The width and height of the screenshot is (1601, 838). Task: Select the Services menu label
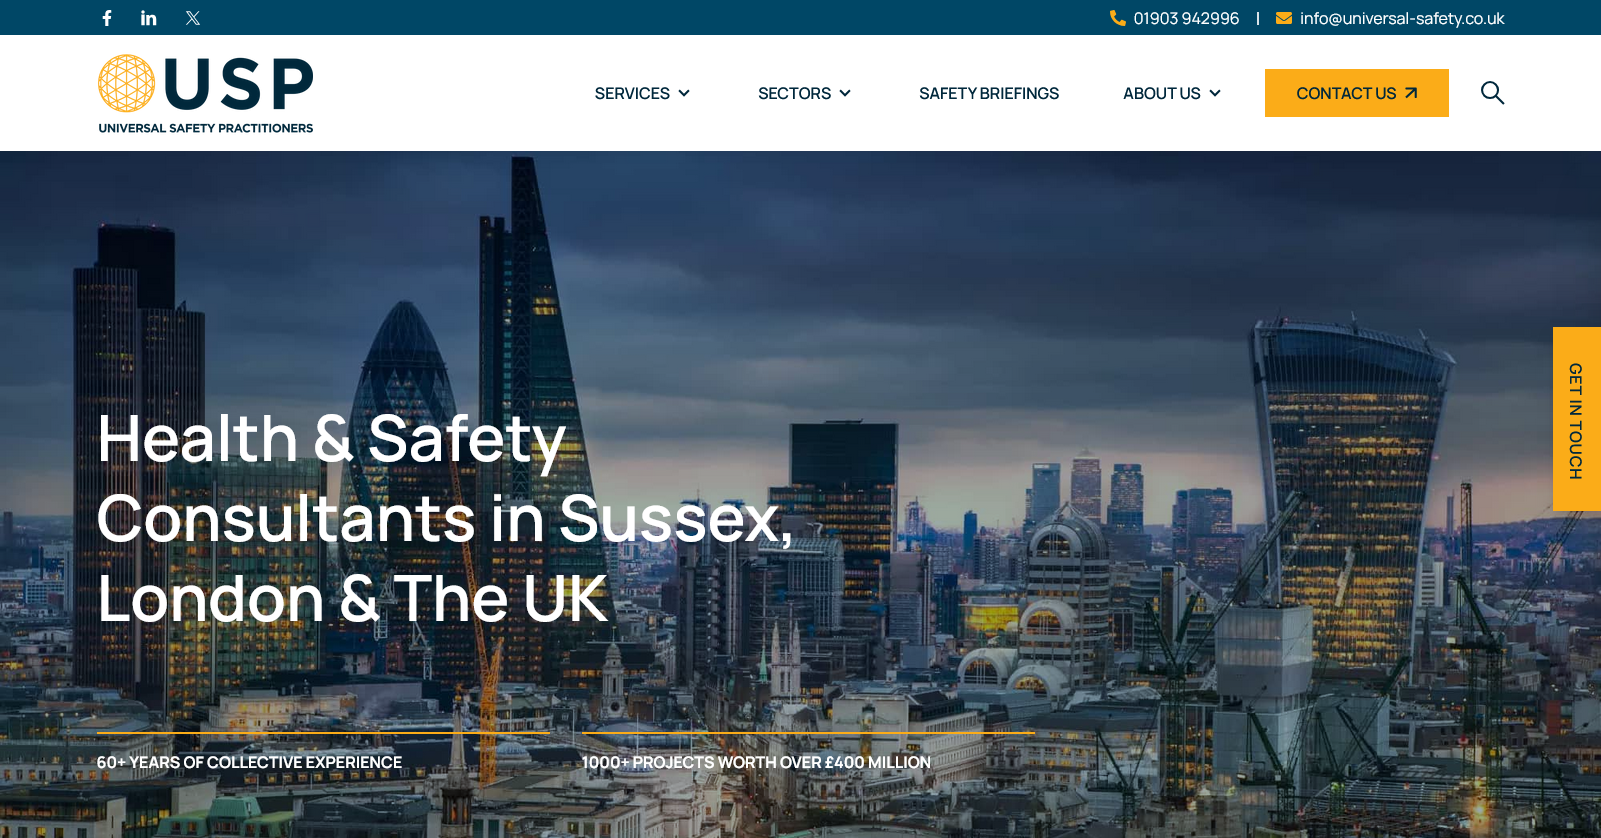[x=632, y=93]
